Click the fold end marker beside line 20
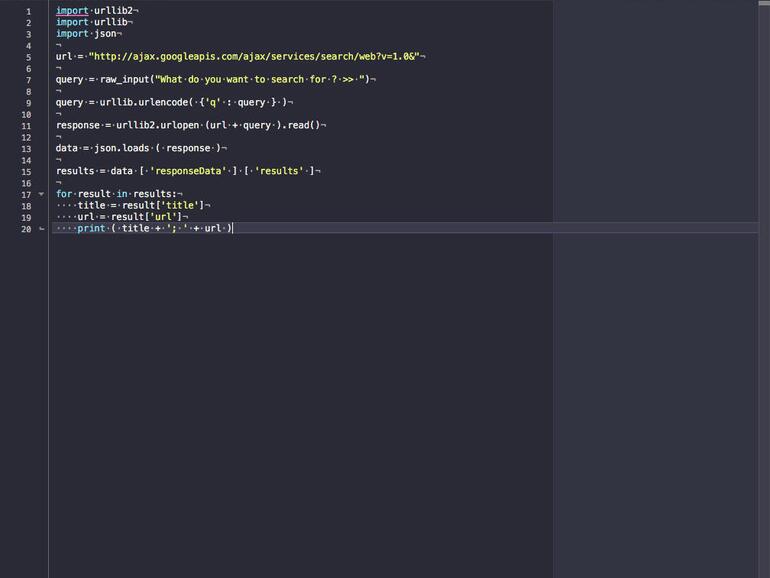Image resolution: width=770 pixels, height=578 pixels. 42,229
